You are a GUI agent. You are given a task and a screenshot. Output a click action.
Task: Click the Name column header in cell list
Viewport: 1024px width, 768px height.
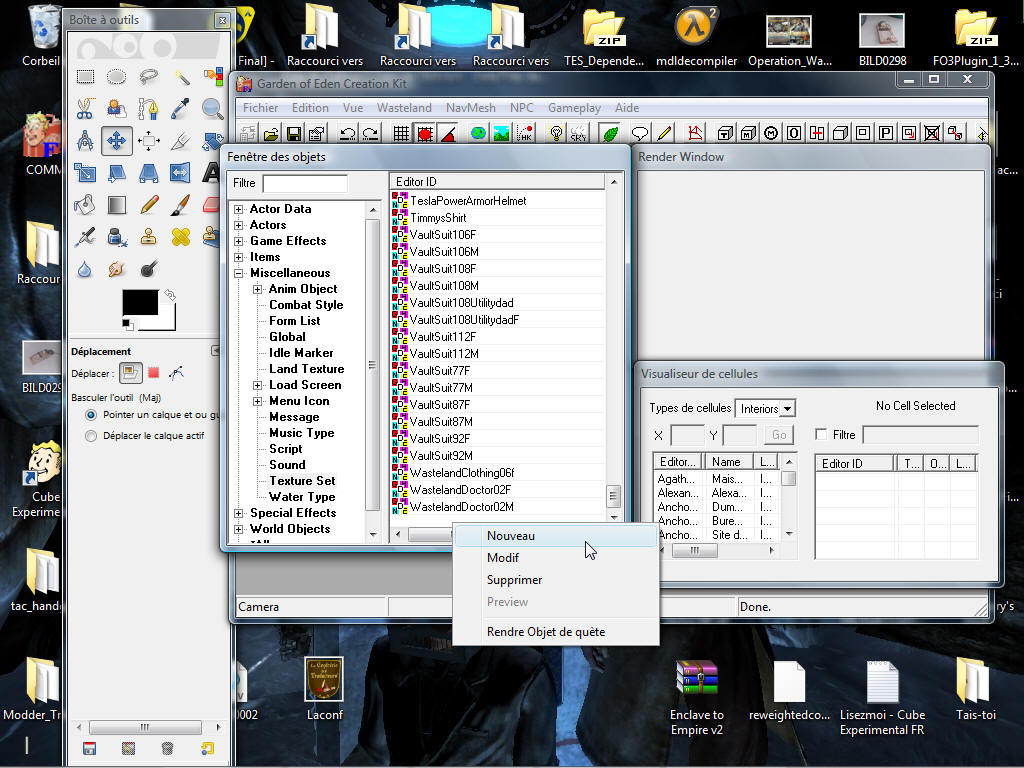point(729,462)
